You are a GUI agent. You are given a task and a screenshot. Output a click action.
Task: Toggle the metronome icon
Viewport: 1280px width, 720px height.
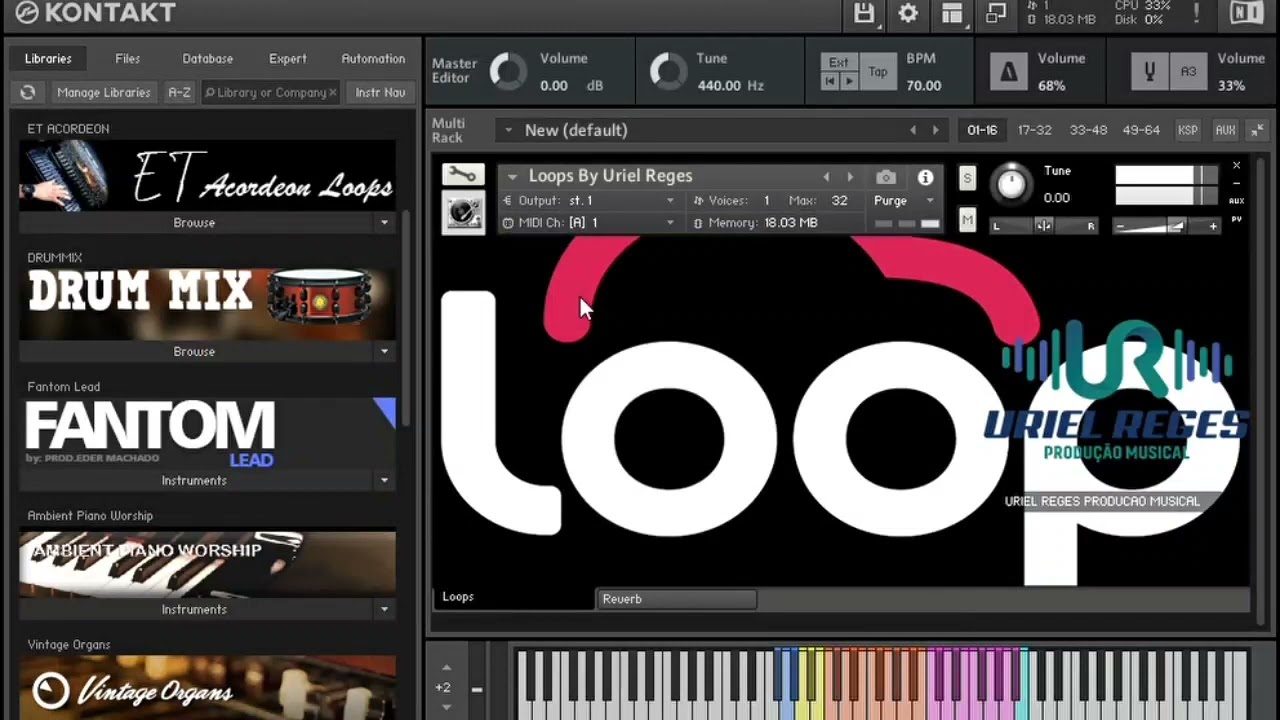tap(1008, 71)
